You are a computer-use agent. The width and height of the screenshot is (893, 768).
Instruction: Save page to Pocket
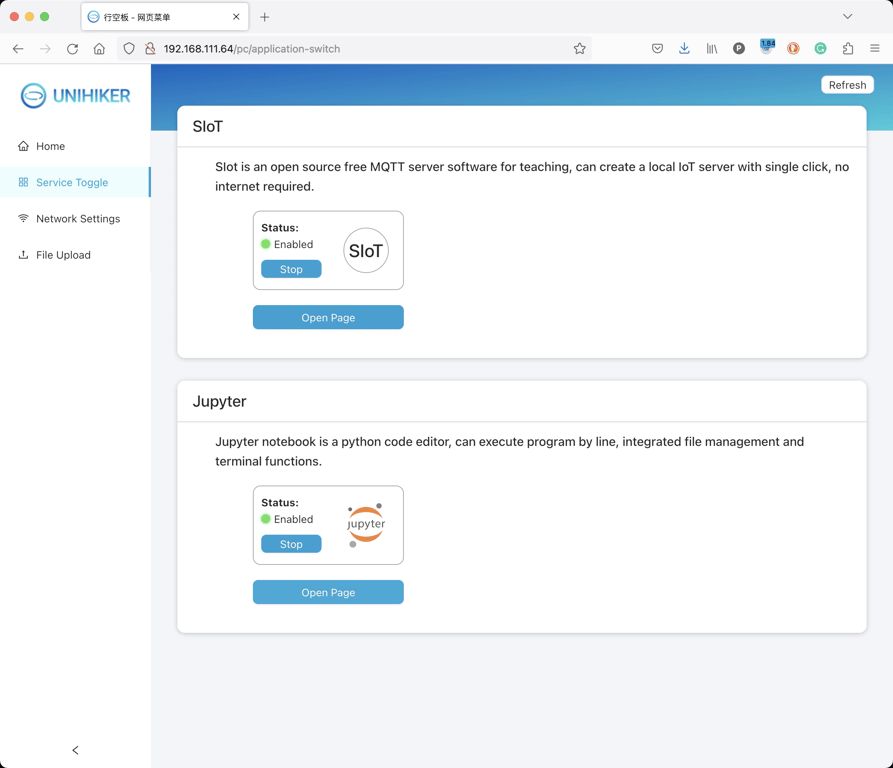pyautogui.click(x=657, y=49)
